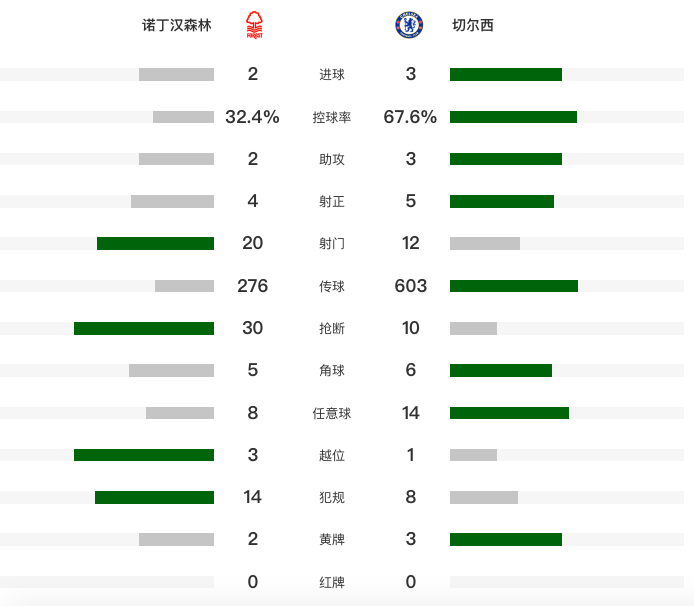
Task: Click Forest's 276 passes value
Action: pyautogui.click(x=252, y=286)
